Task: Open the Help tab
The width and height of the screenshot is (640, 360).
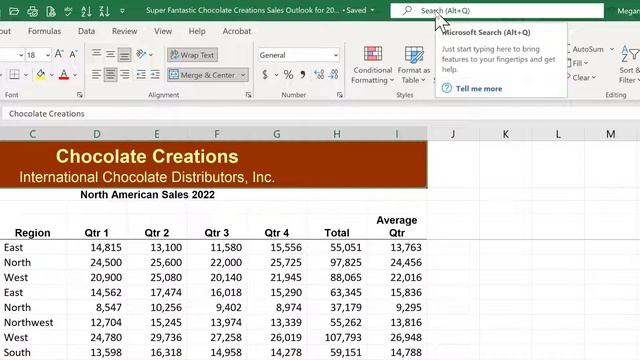Action: (197, 31)
